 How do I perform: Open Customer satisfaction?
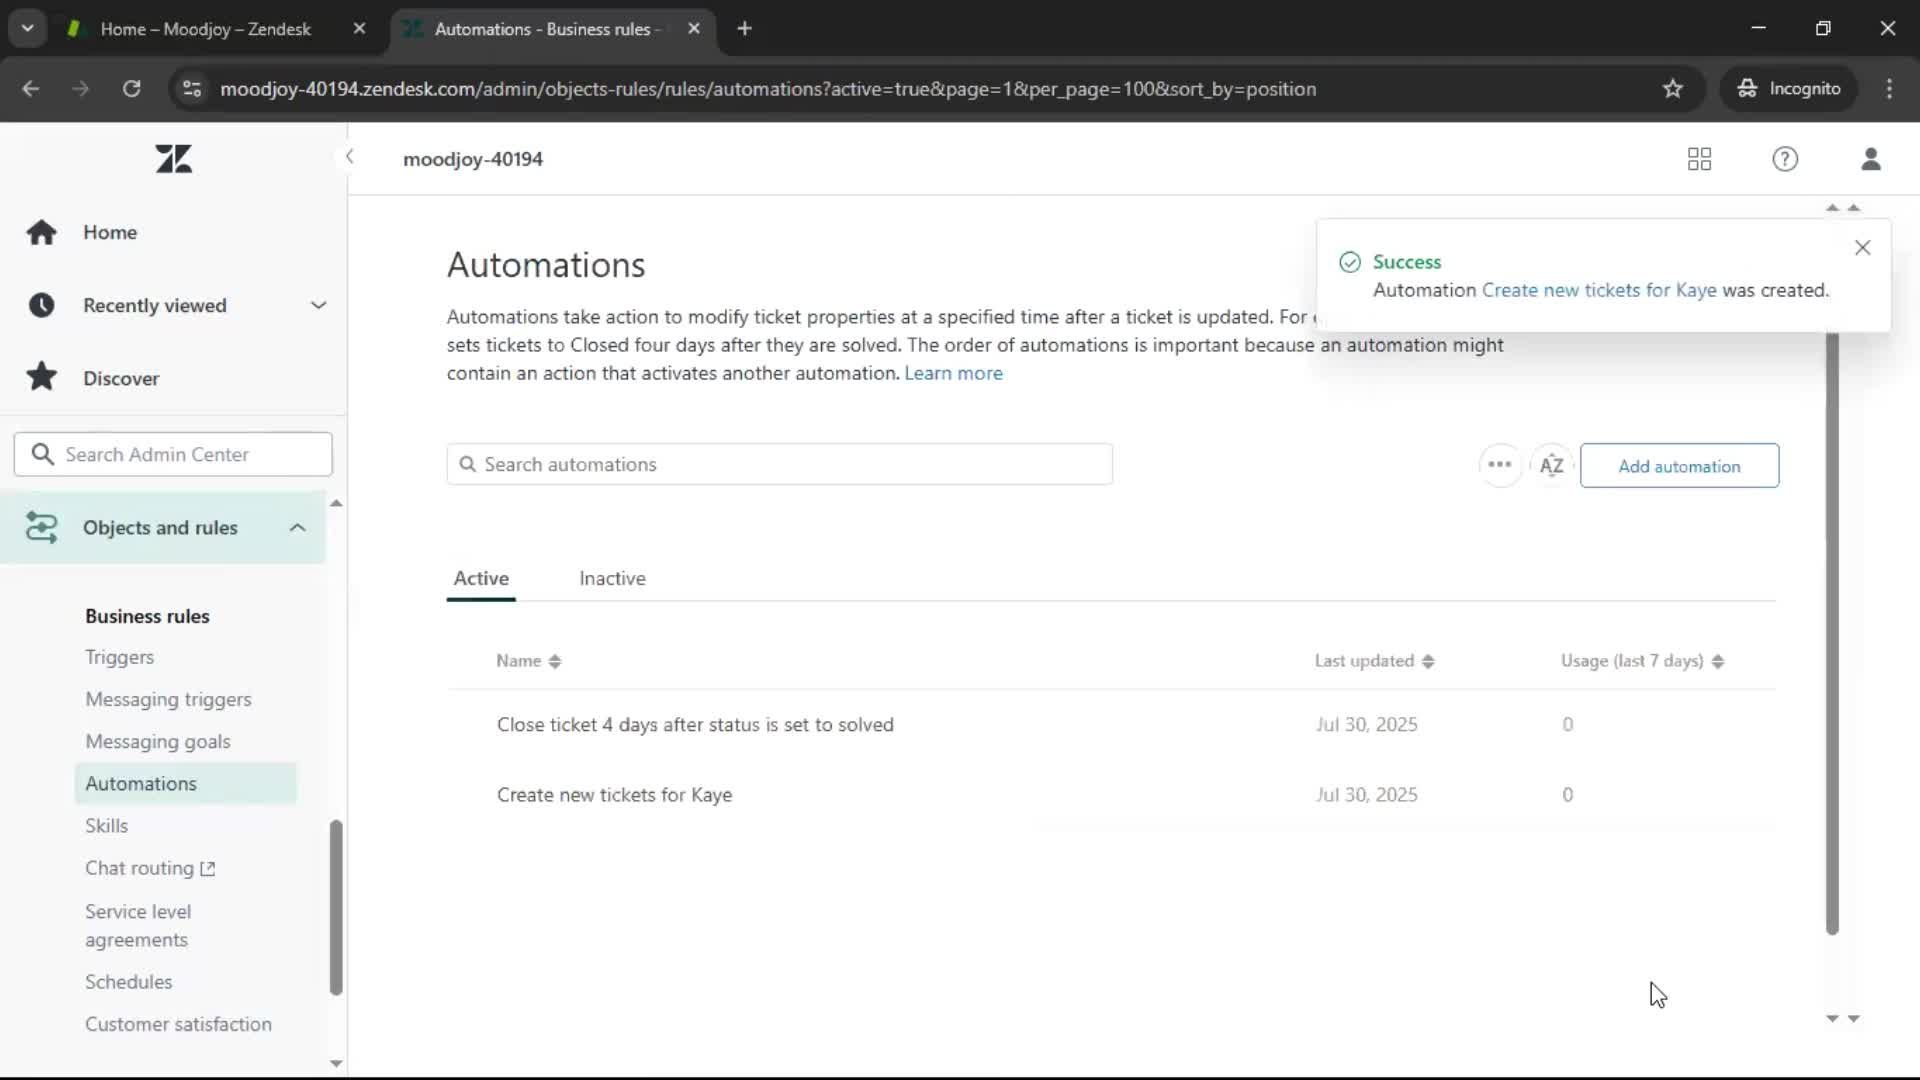tap(178, 1024)
